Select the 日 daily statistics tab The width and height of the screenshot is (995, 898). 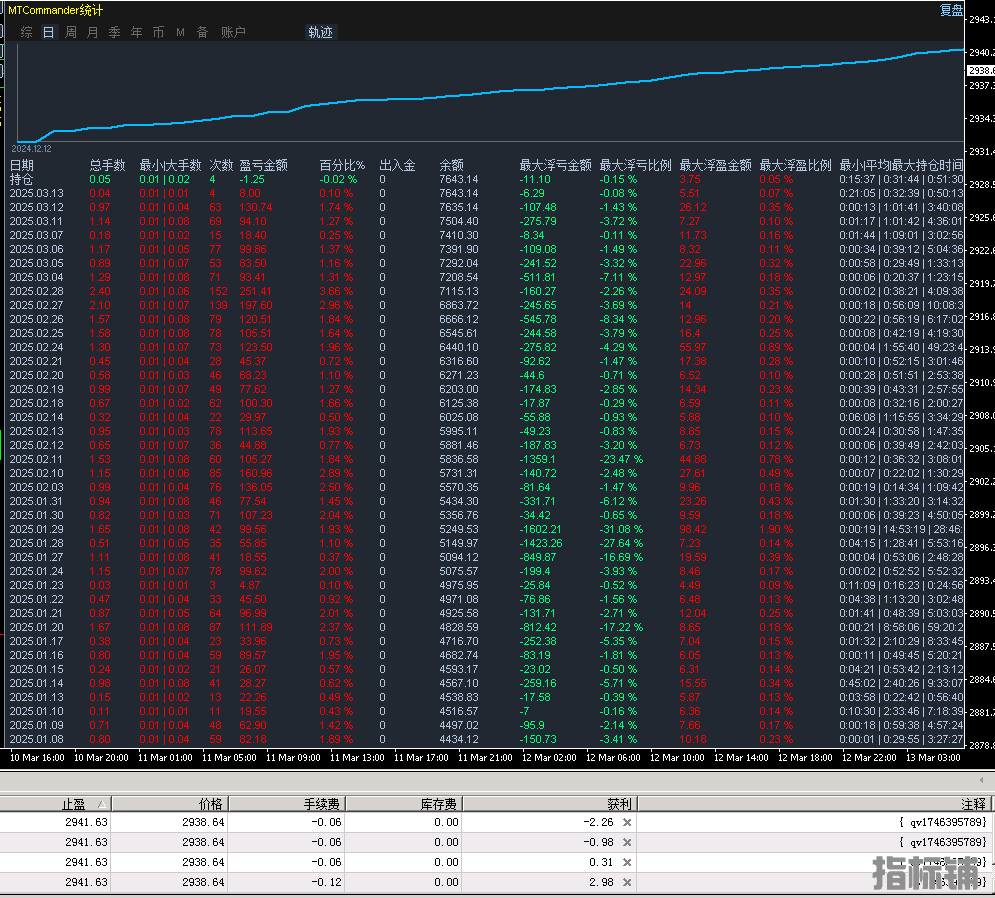pyautogui.click(x=48, y=32)
